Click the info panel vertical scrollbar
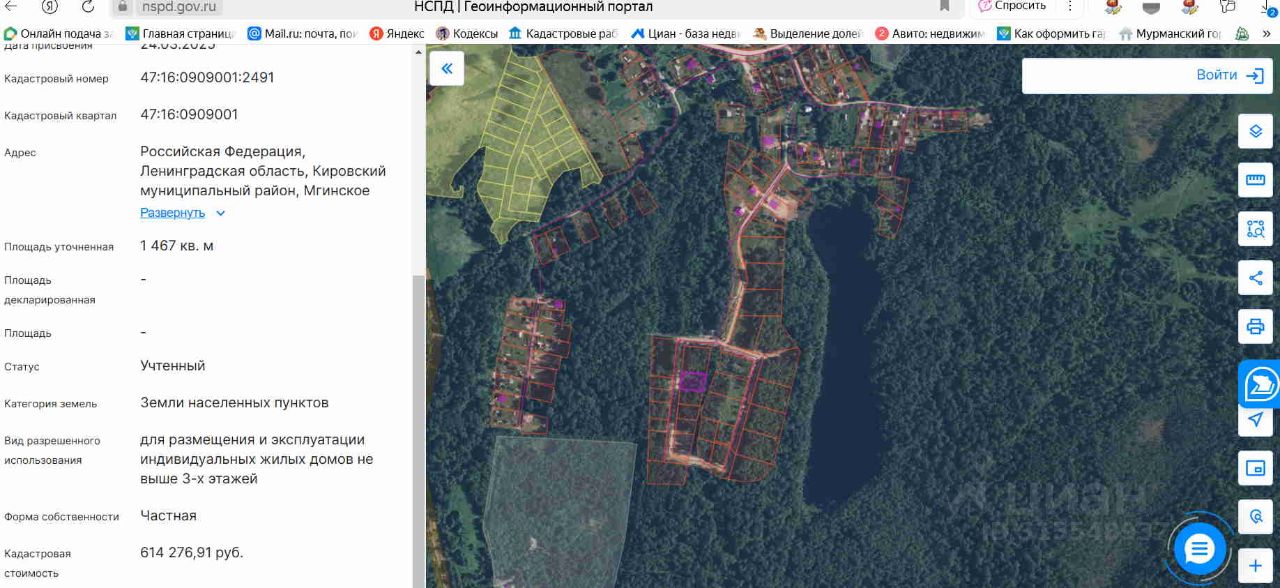Screen dimensions: 1280x588 (418, 430)
